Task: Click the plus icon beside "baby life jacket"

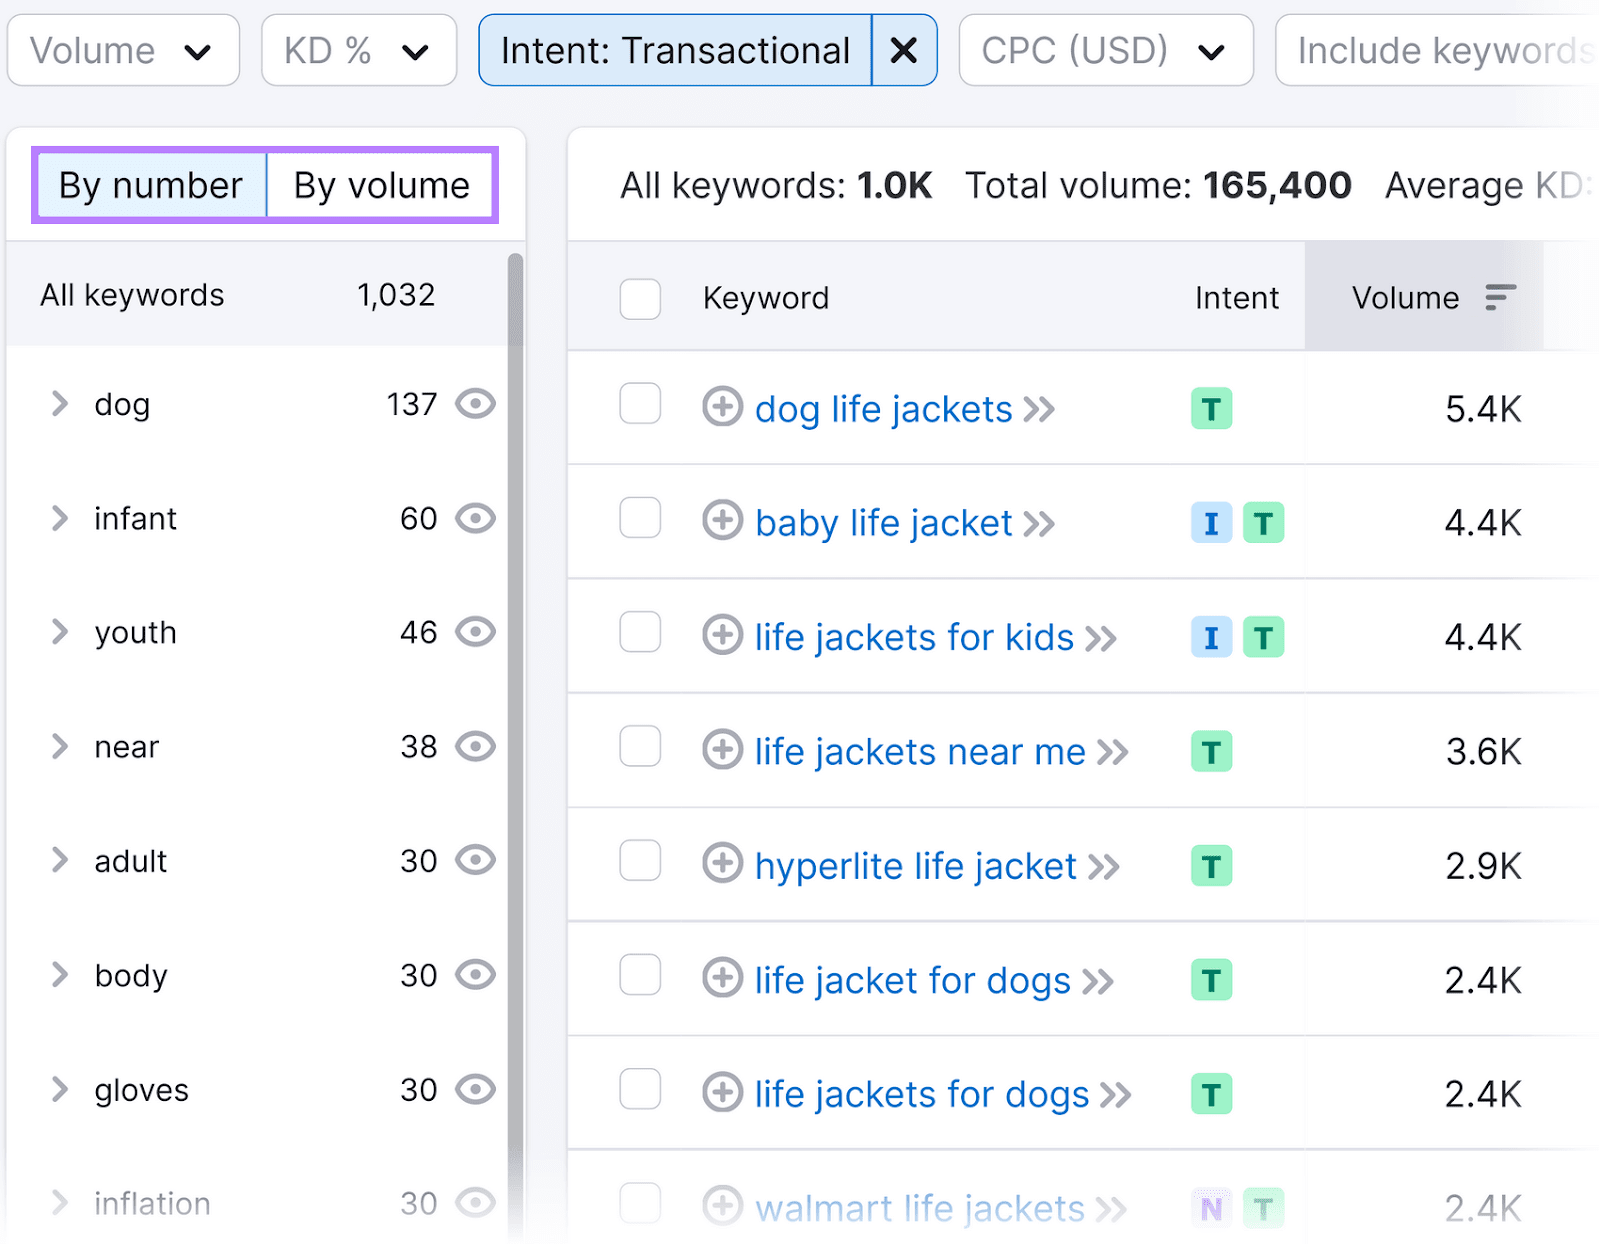Action: pyautogui.click(x=722, y=523)
